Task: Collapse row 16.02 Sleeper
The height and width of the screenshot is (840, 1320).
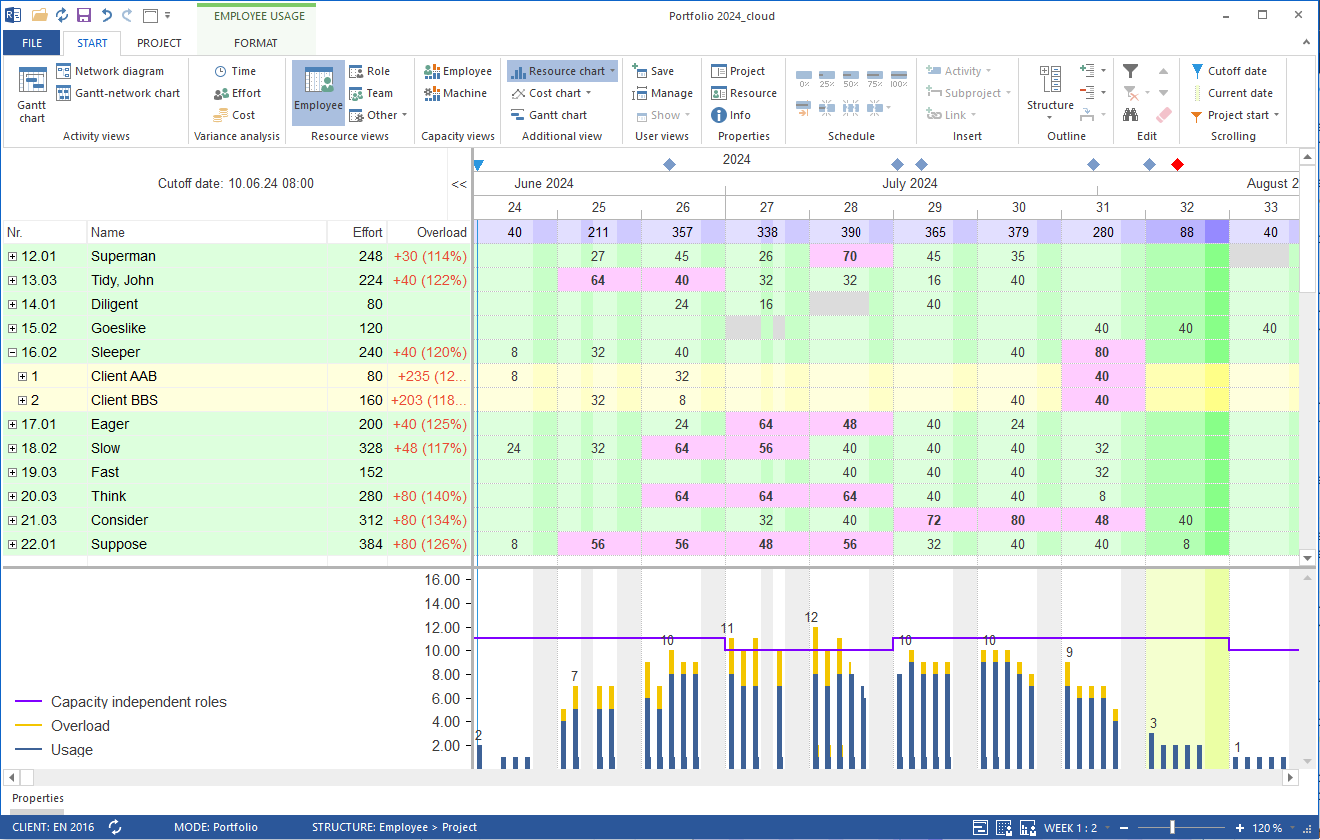Action: tap(12, 352)
